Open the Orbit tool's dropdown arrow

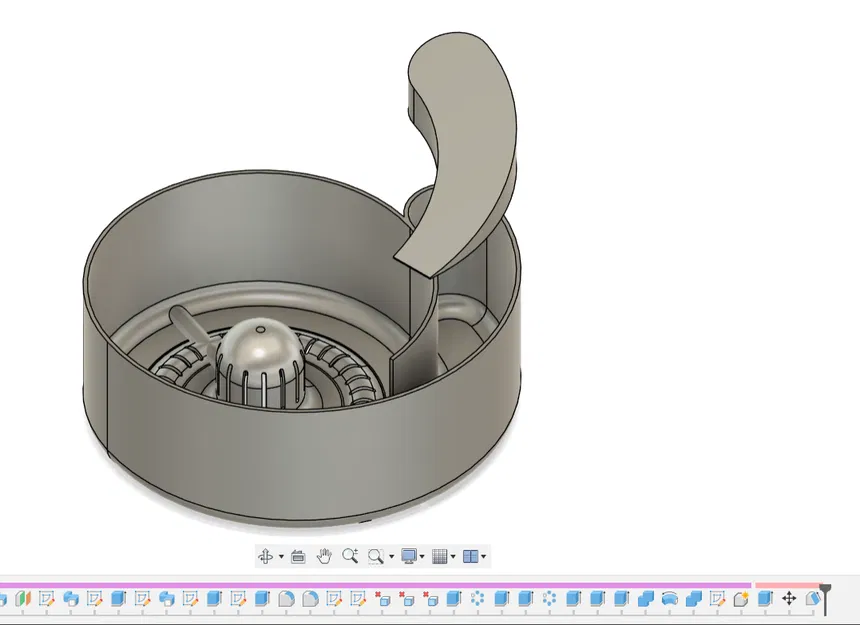(x=281, y=557)
